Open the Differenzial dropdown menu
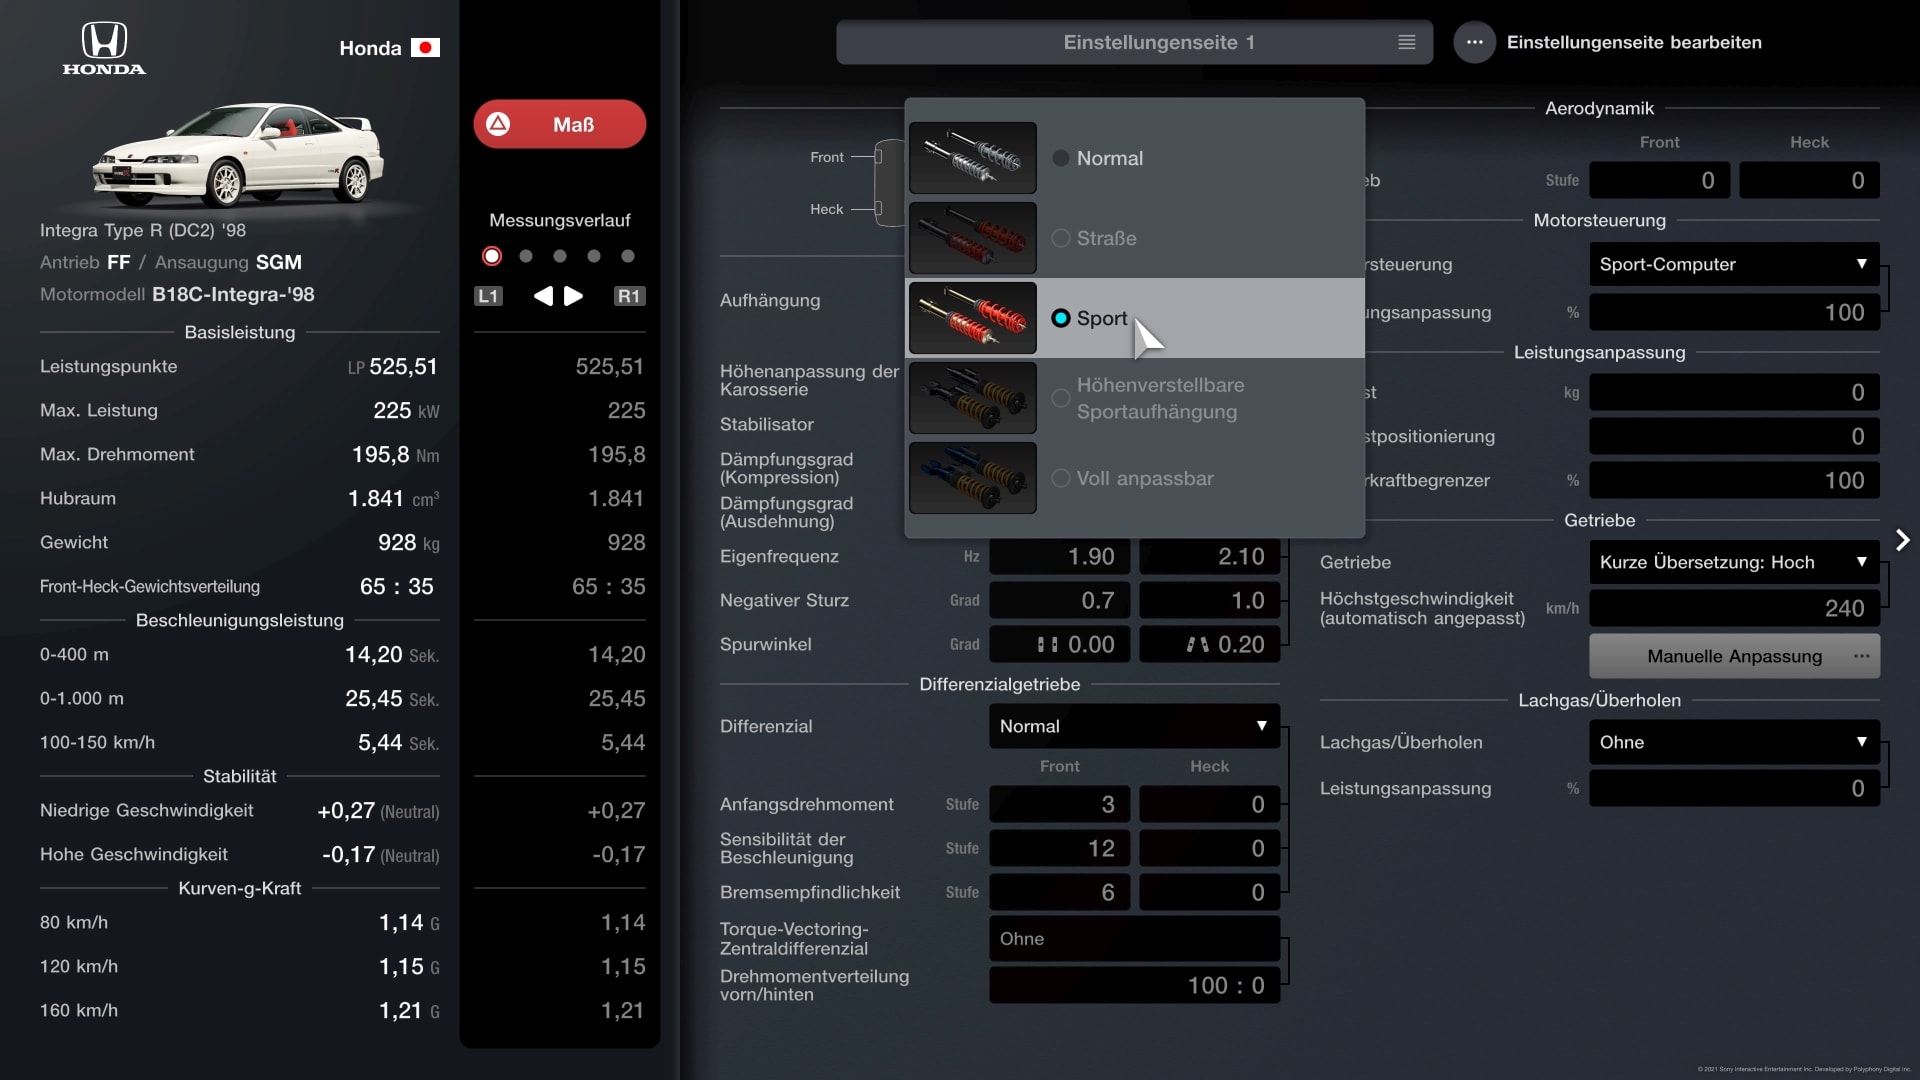 pos(1130,725)
